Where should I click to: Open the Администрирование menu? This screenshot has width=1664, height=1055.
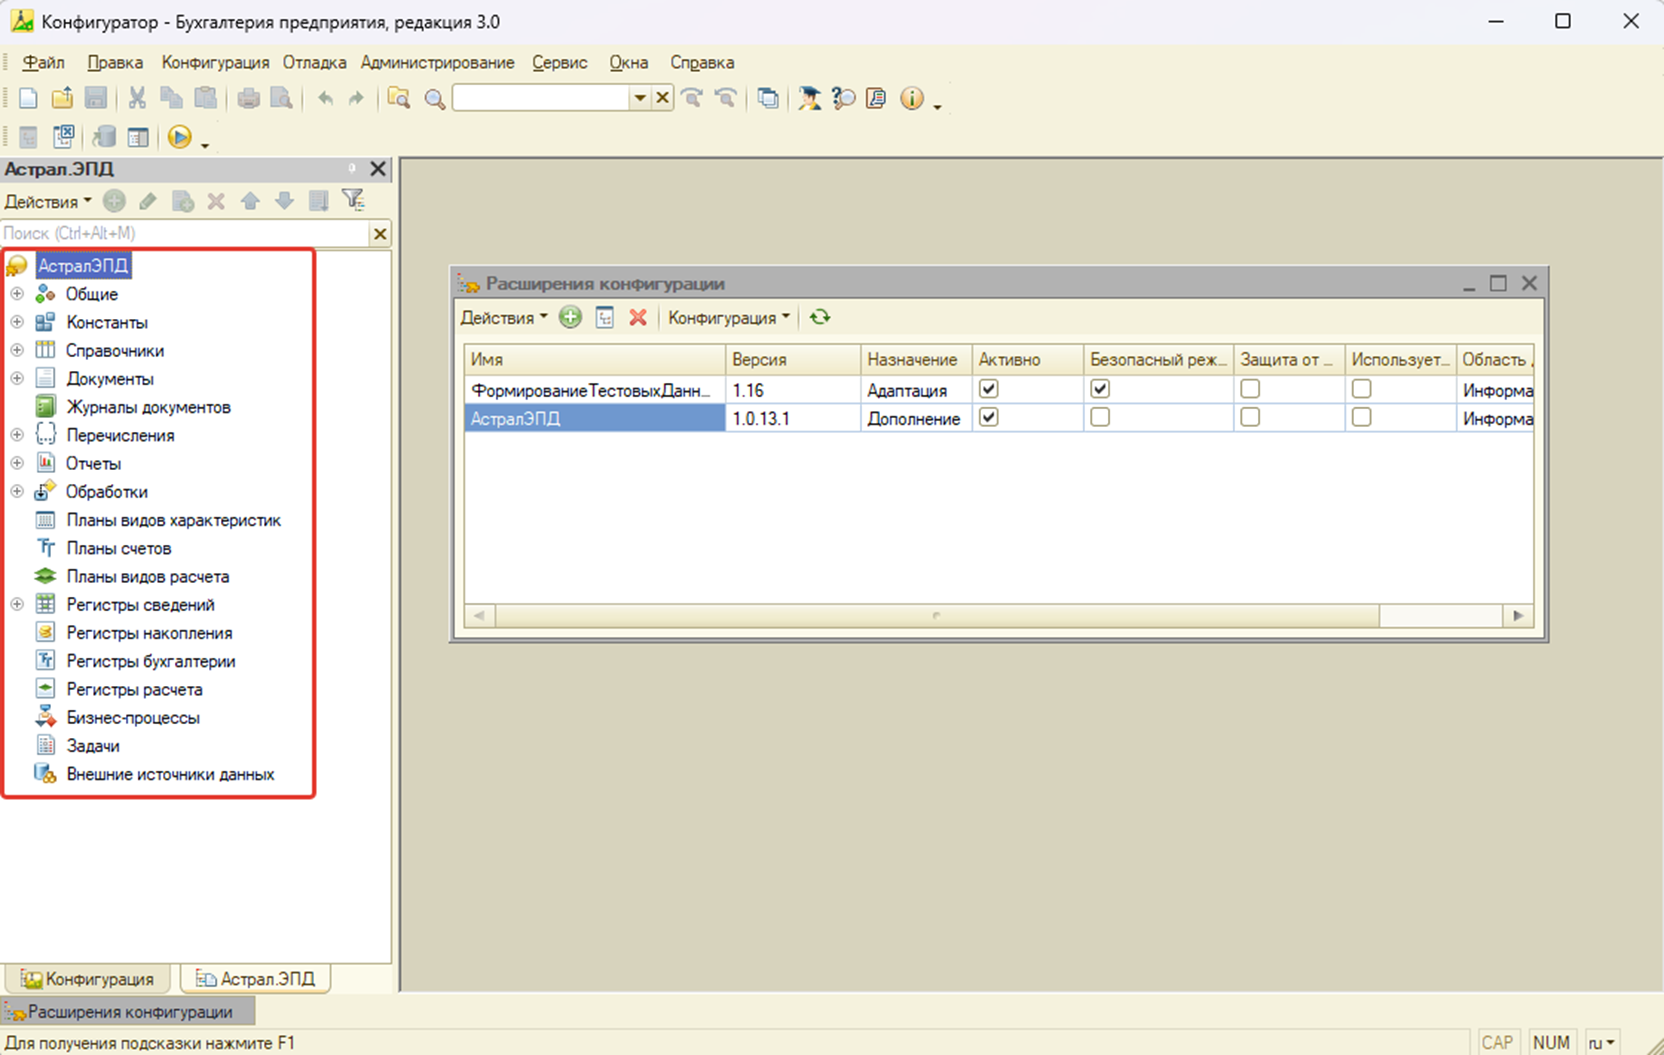pos(437,62)
